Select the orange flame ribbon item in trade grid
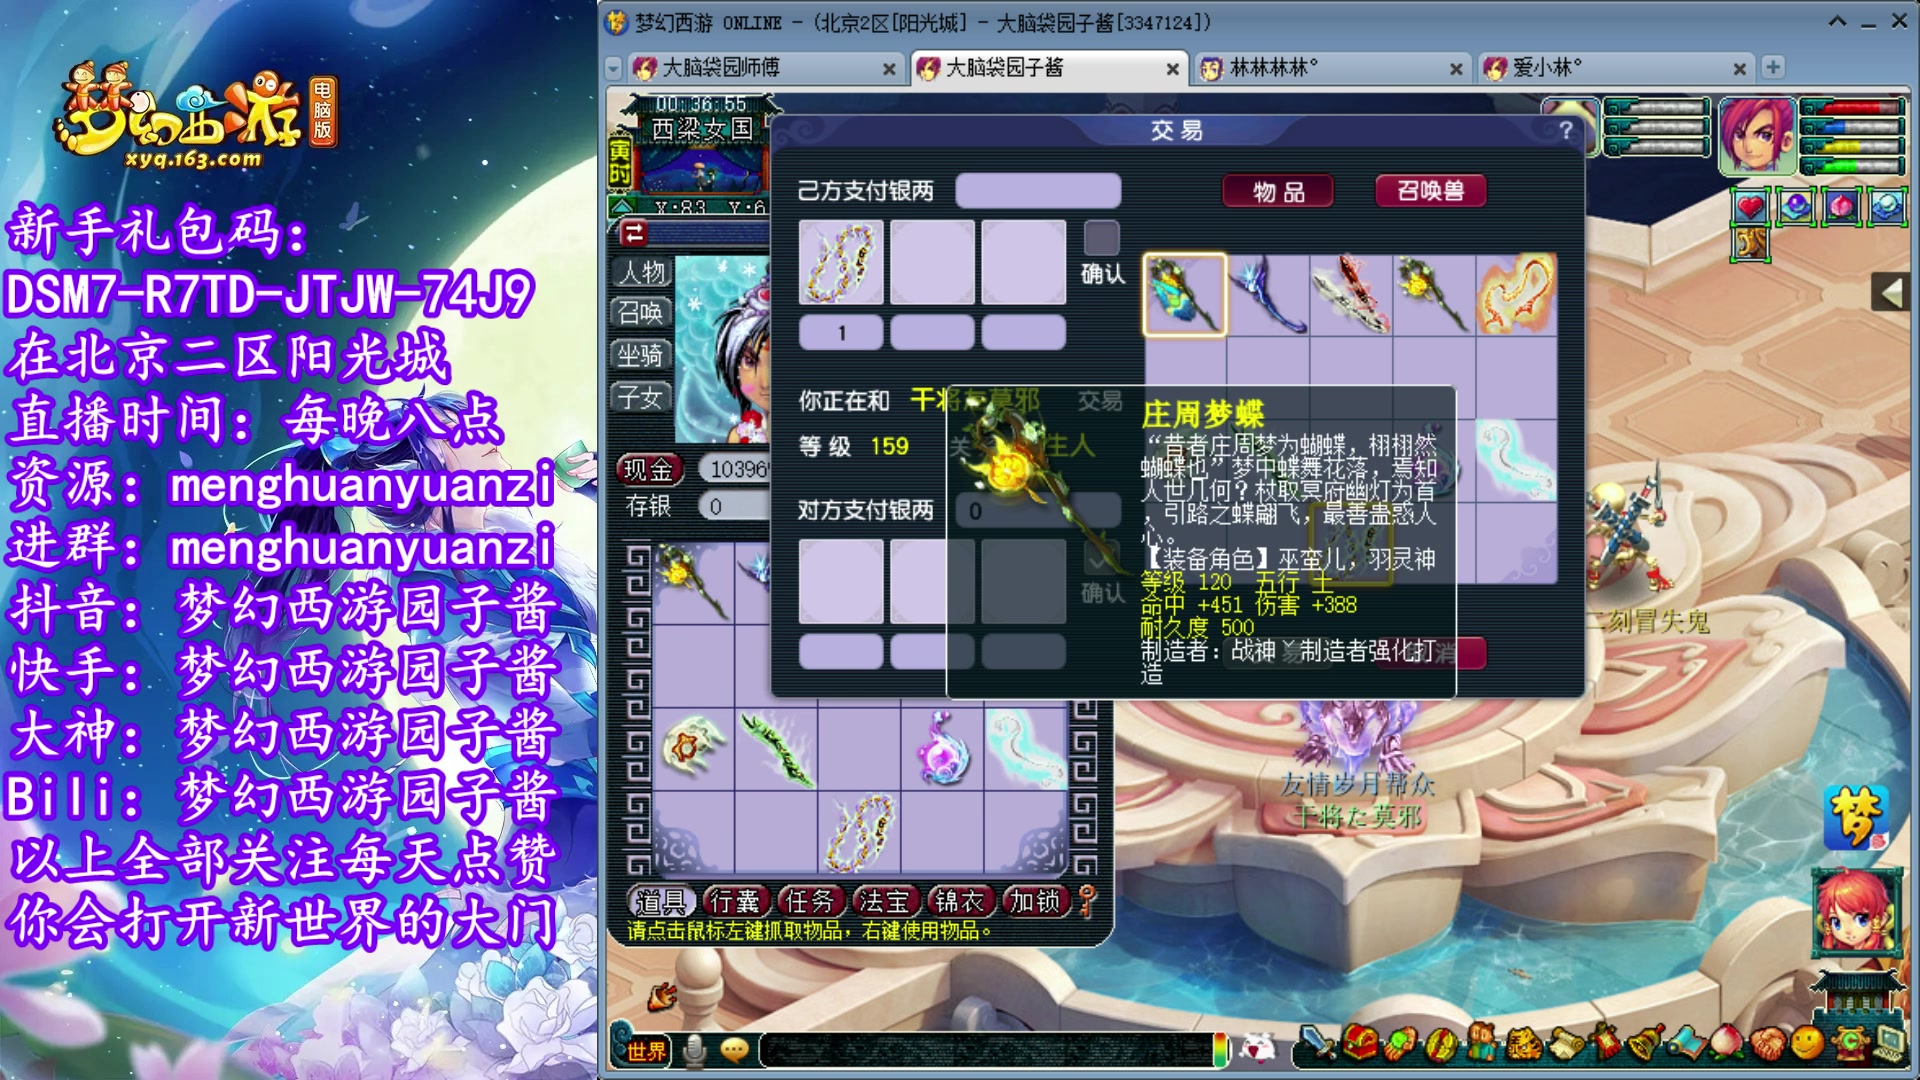The height and width of the screenshot is (1080, 1920). point(1517,294)
